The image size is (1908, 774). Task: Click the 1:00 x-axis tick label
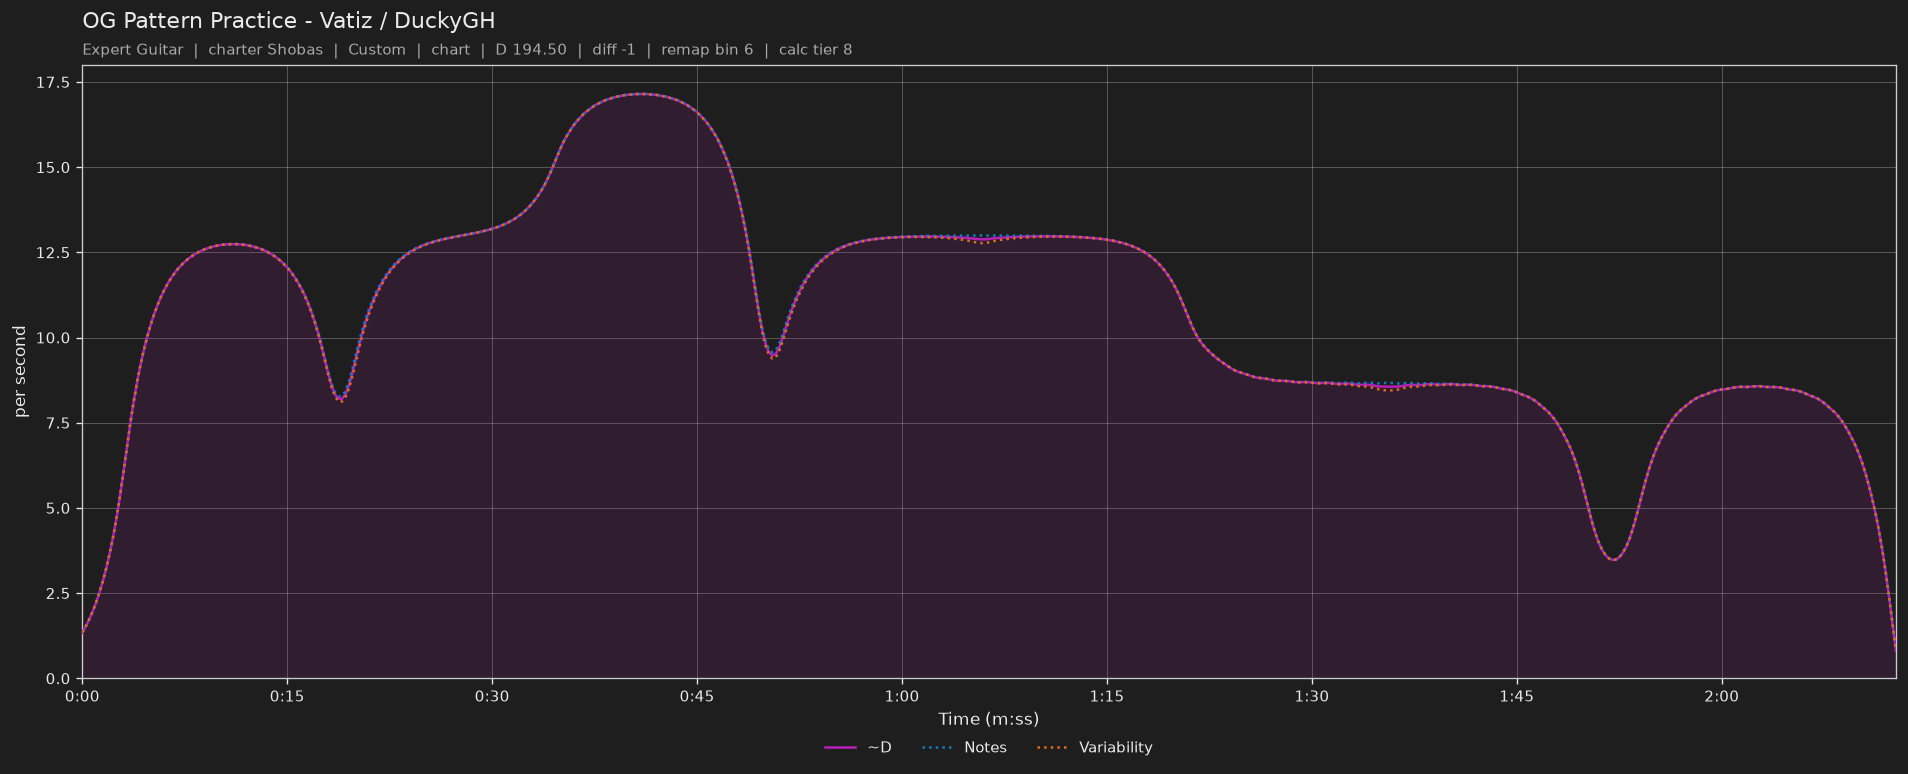click(x=902, y=696)
